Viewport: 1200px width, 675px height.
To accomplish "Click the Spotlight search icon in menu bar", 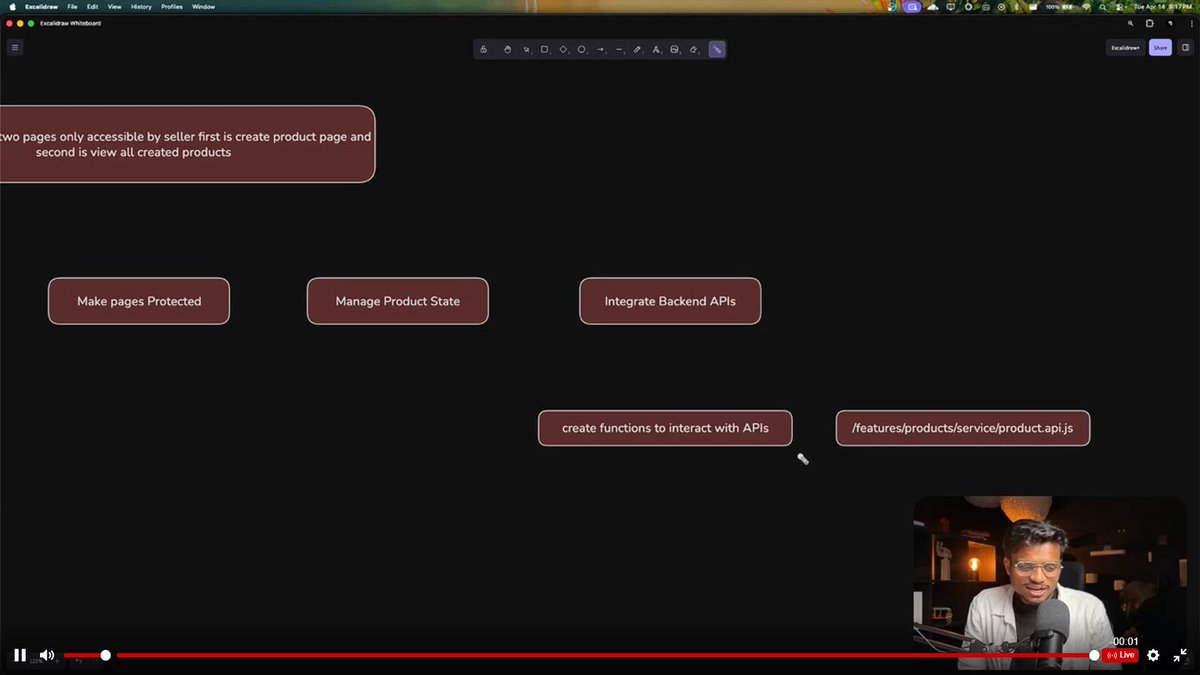I will 1102,6.
